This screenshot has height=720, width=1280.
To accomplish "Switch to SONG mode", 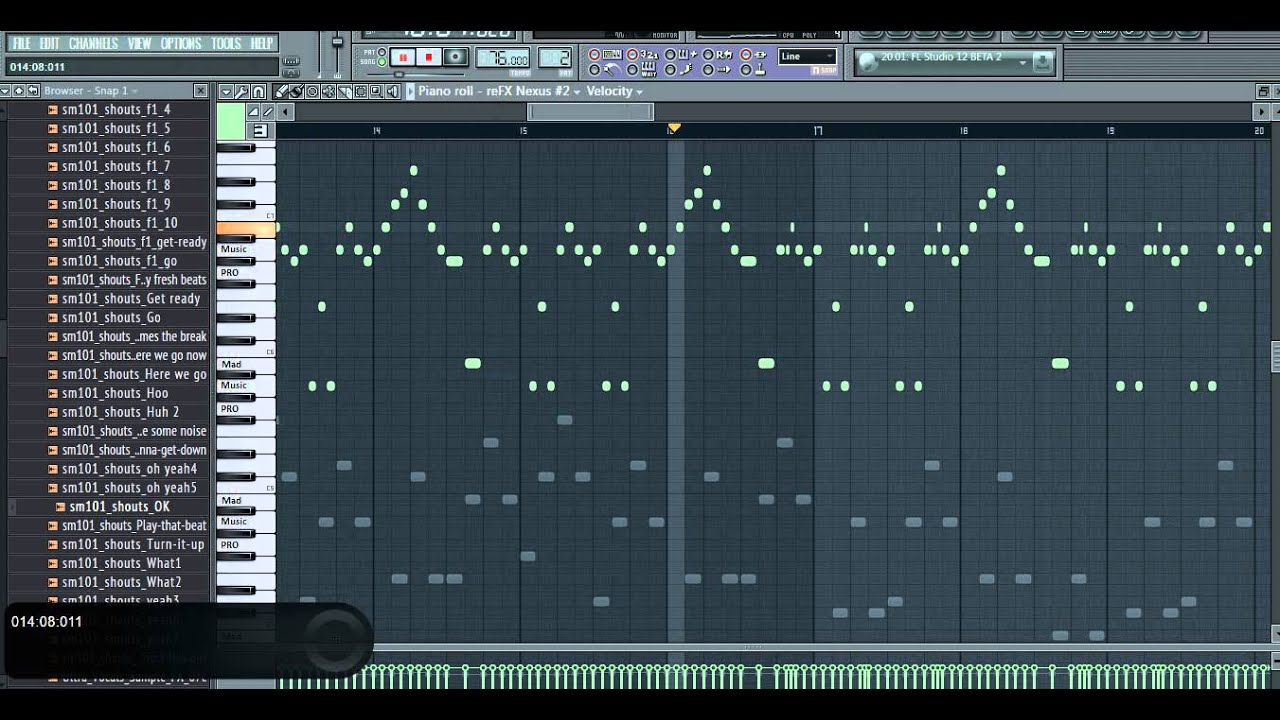I will click(382, 61).
